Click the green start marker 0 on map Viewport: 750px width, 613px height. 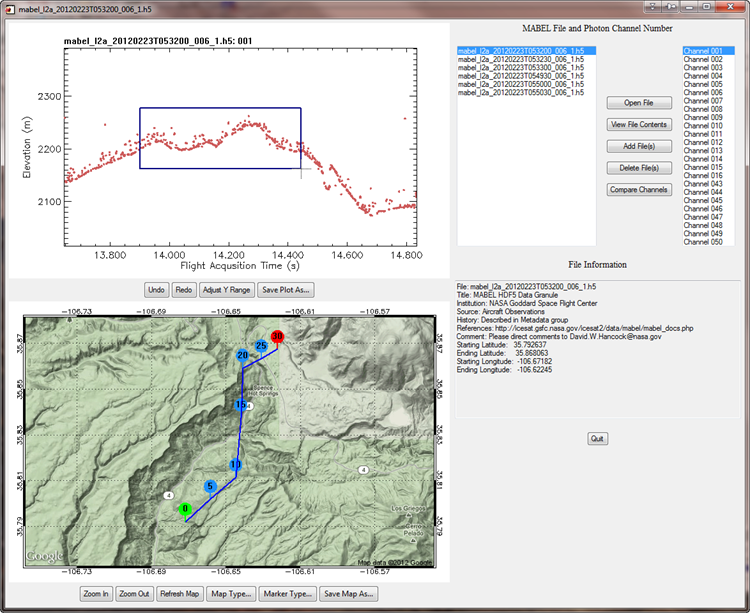(185, 508)
